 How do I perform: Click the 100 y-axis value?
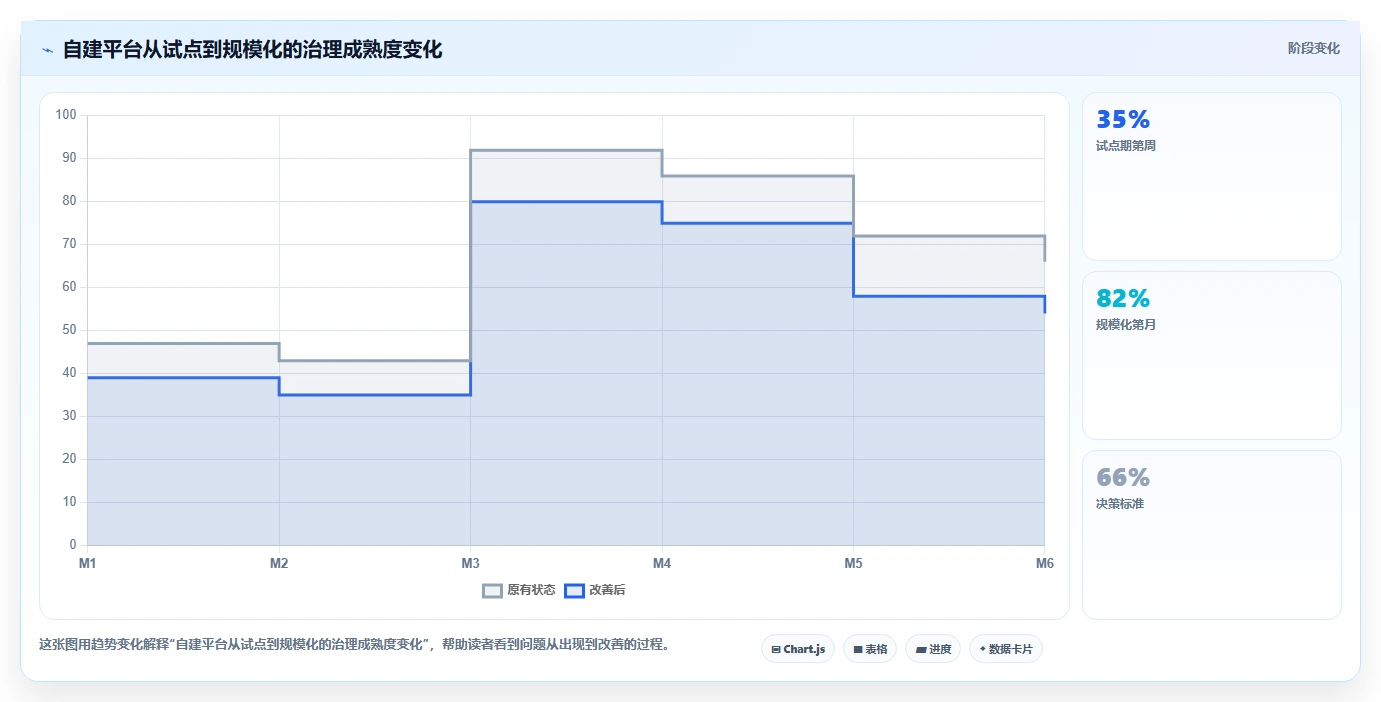click(66, 115)
